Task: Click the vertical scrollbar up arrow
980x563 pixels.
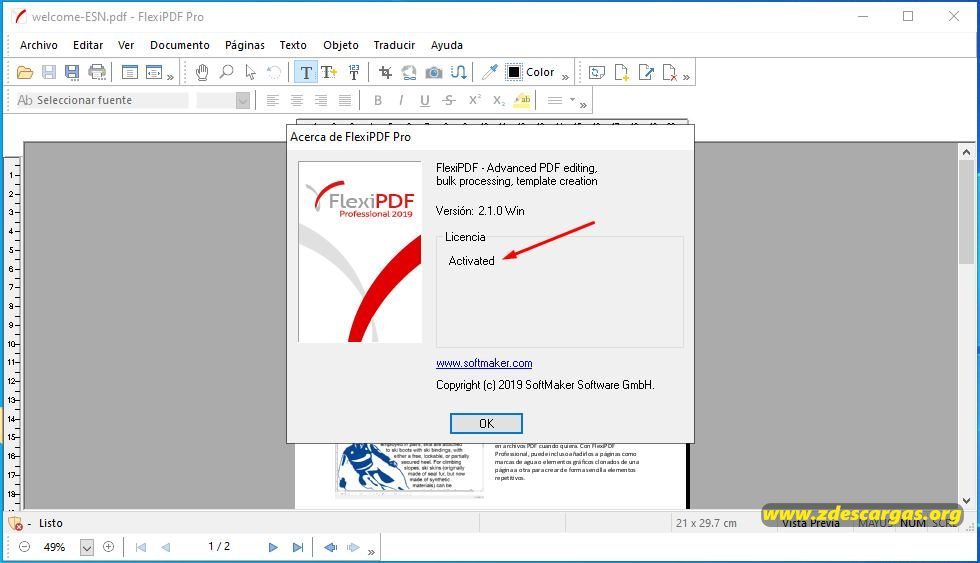Action: tap(966, 152)
